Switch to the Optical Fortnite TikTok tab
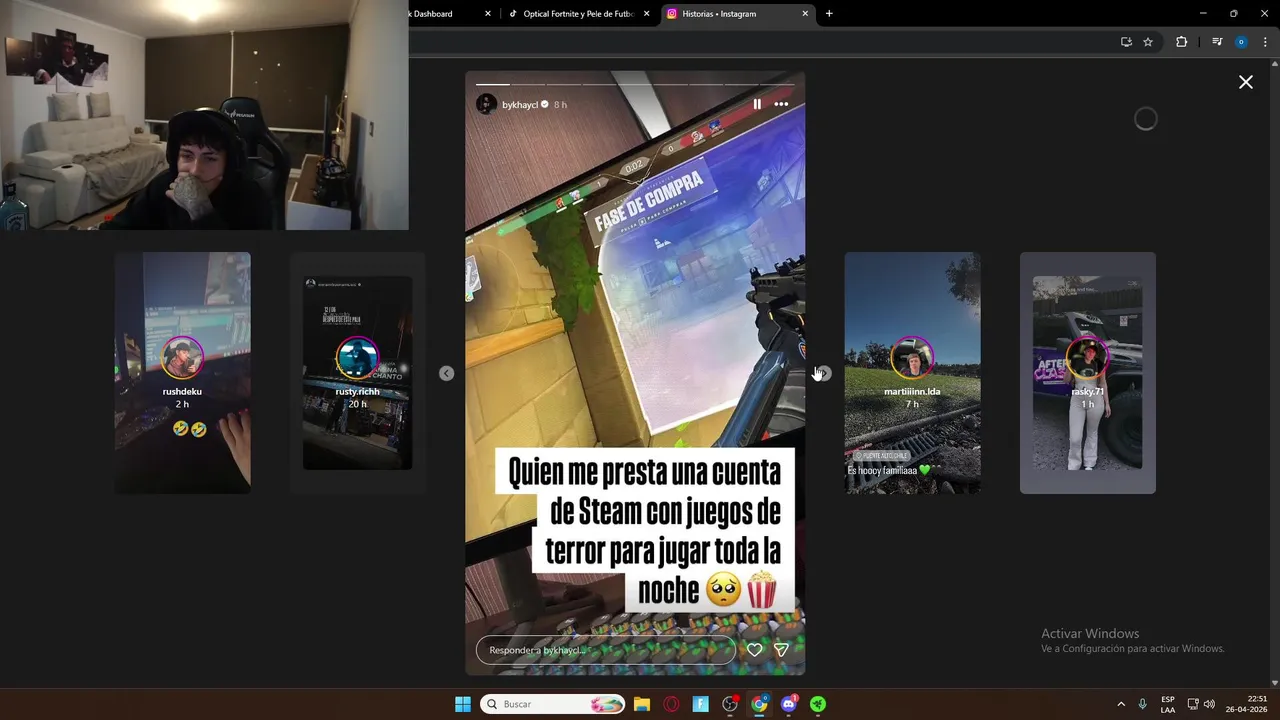Image resolution: width=1280 pixels, height=720 pixels. (x=578, y=14)
